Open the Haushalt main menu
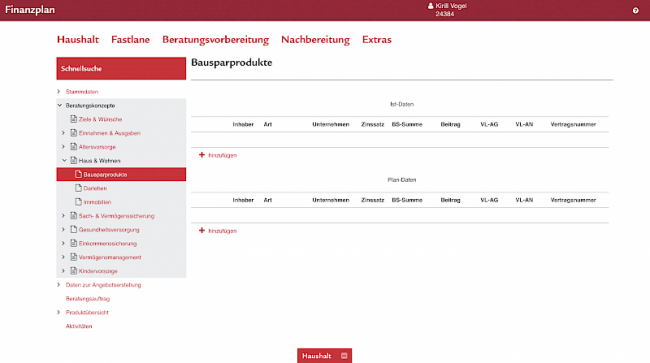This screenshot has width=650, height=363. [78, 39]
